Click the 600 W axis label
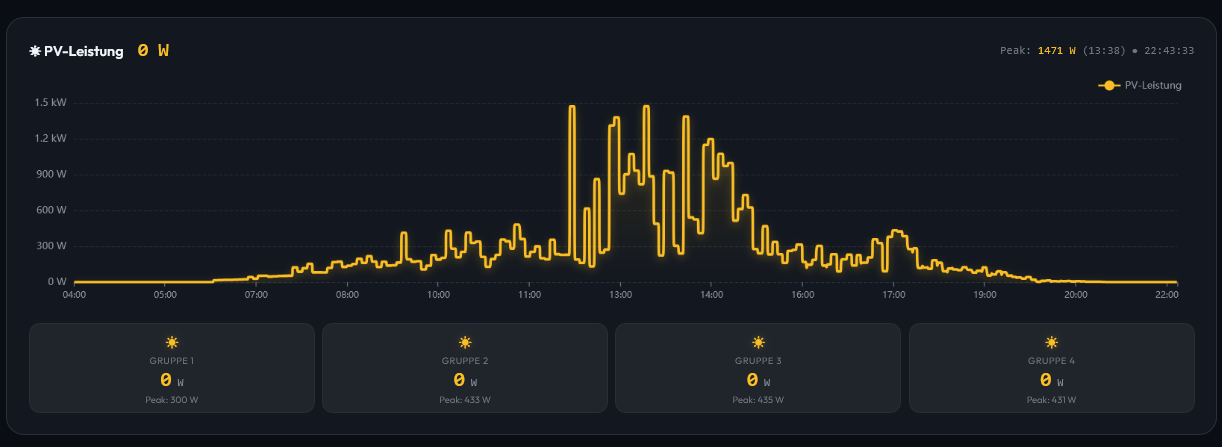Screen dimensions: 1222x447 click(52, 210)
